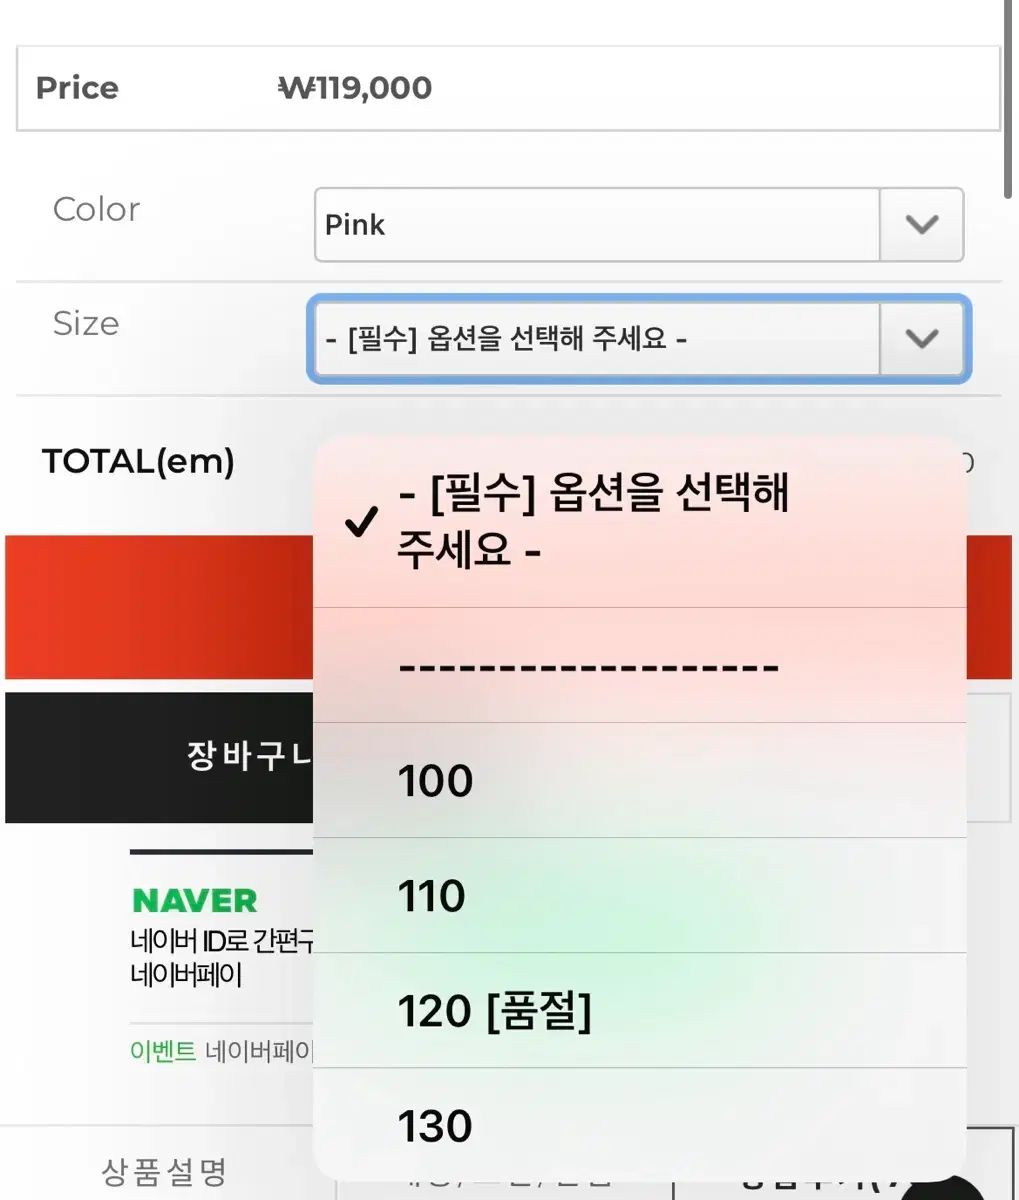Choose size 110 option

pos(640,896)
